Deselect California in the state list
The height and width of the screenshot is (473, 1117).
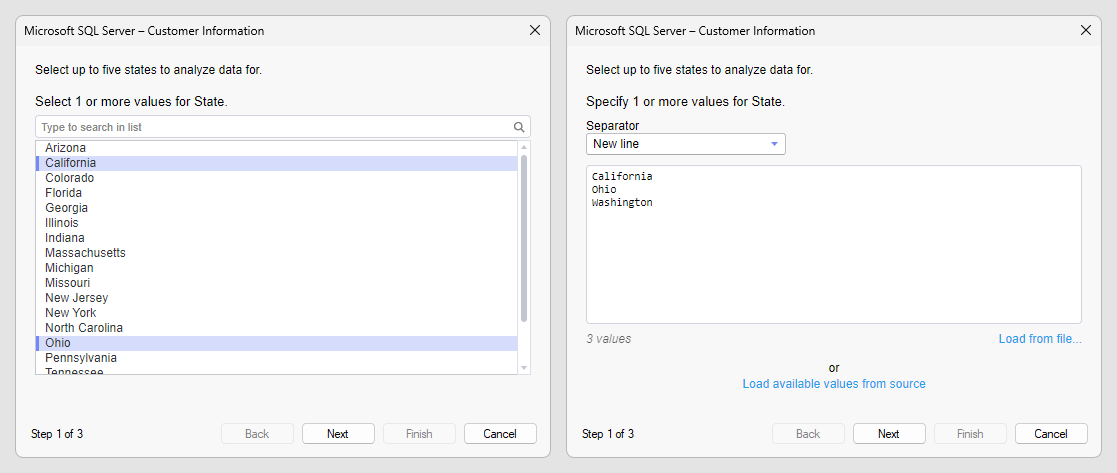coord(276,163)
